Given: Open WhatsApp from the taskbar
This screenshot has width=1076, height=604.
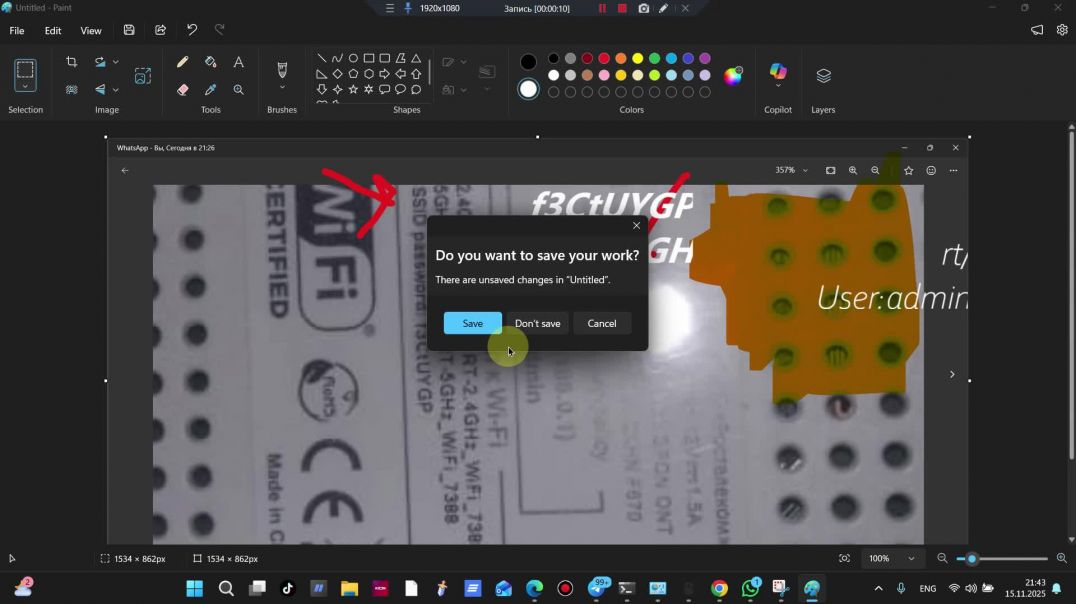Looking at the screenshot, I should click(x=750, y=589).
